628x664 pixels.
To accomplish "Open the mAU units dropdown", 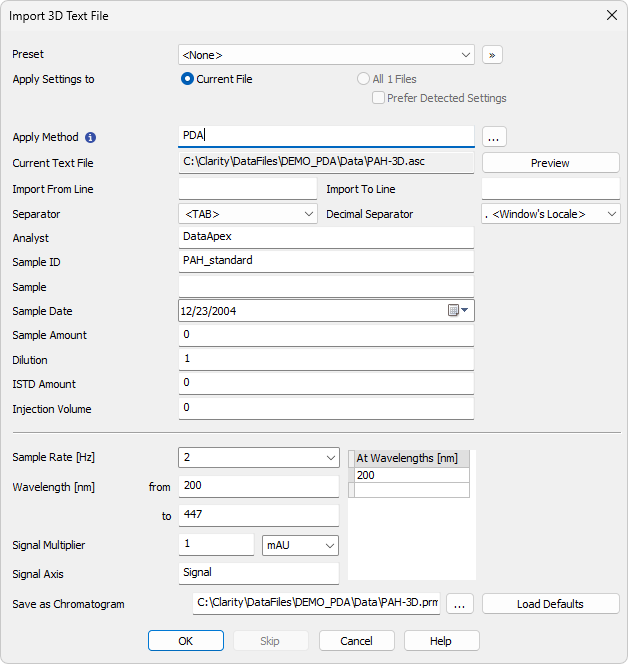I will click(x=300, y=545).
